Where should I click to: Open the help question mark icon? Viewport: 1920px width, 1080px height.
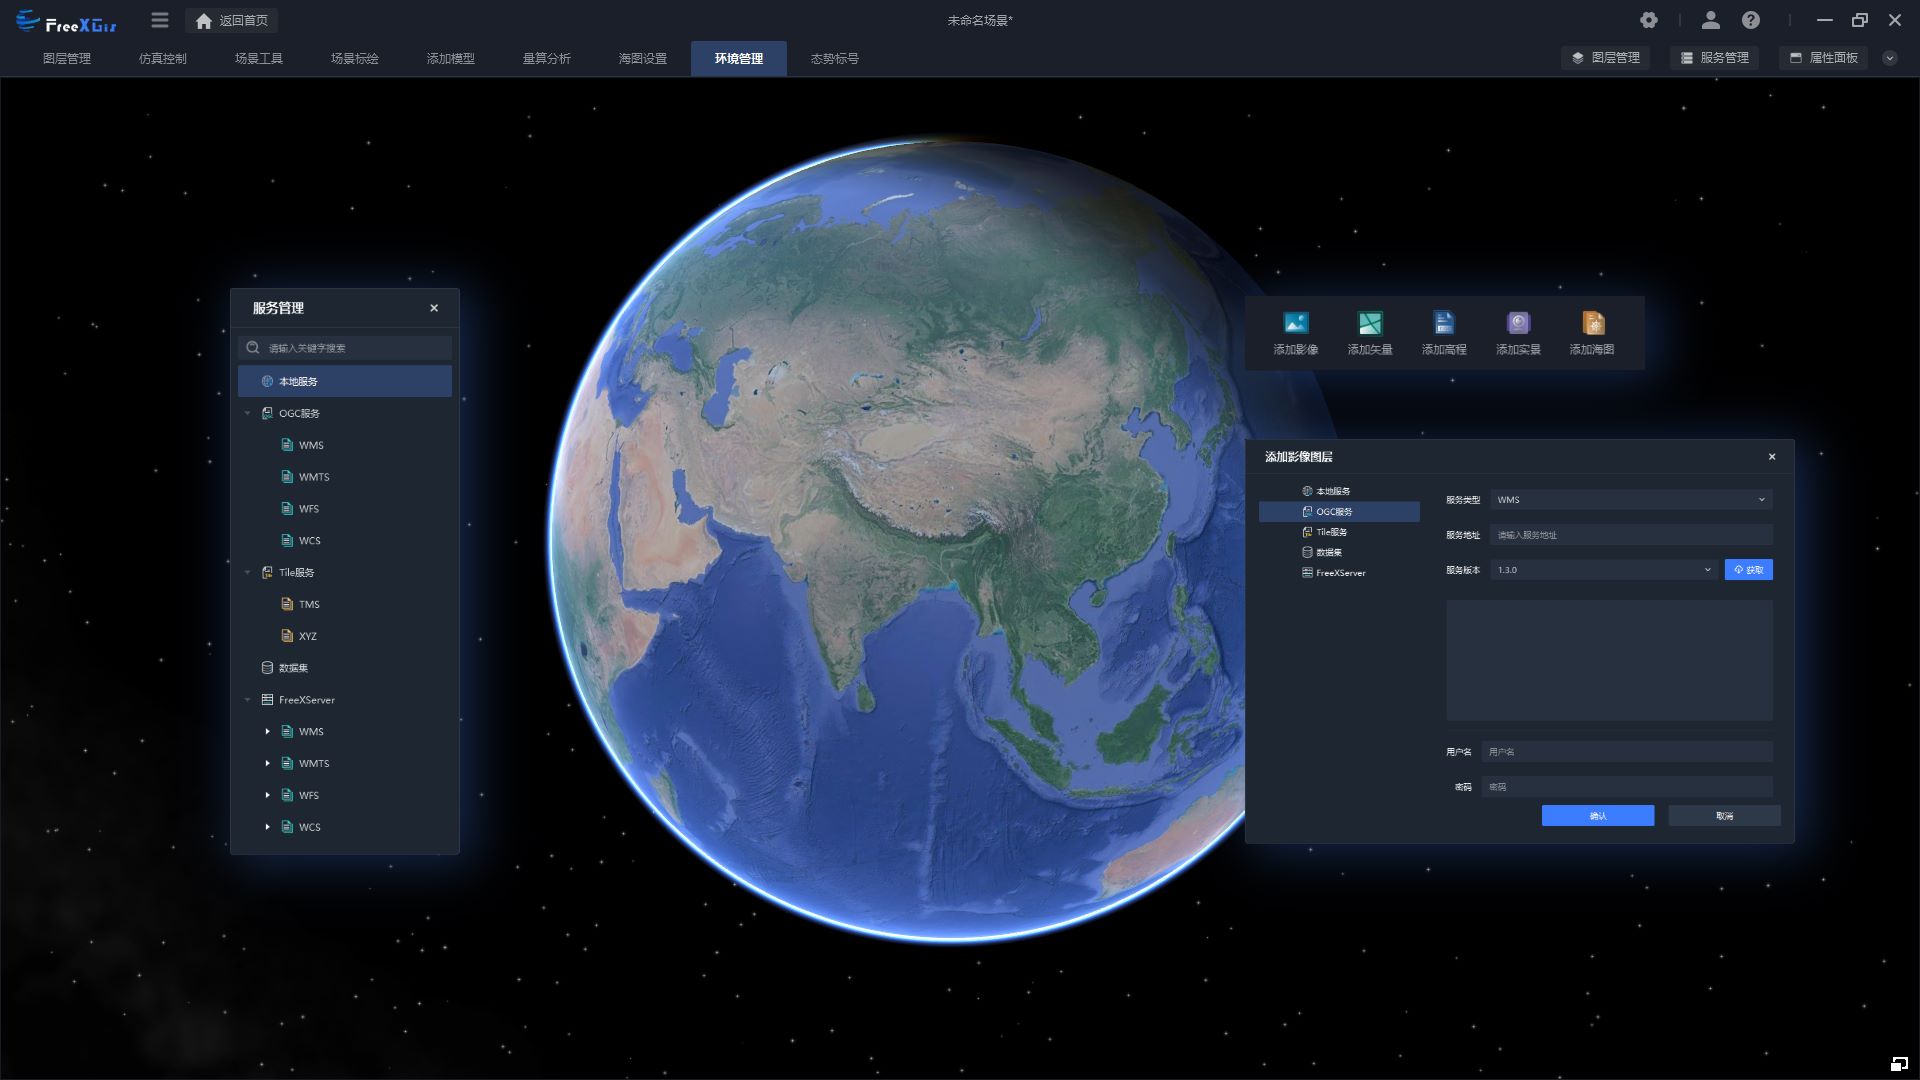(x=1750, y=20)
